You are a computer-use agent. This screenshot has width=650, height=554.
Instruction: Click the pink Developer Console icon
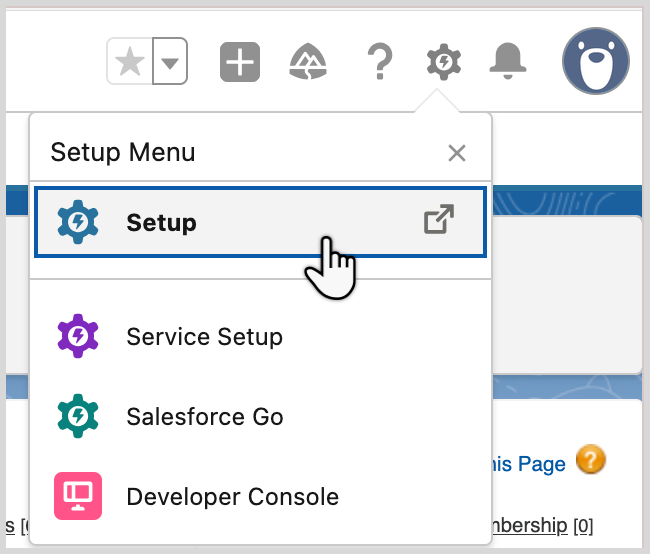[x=78, y=496]
